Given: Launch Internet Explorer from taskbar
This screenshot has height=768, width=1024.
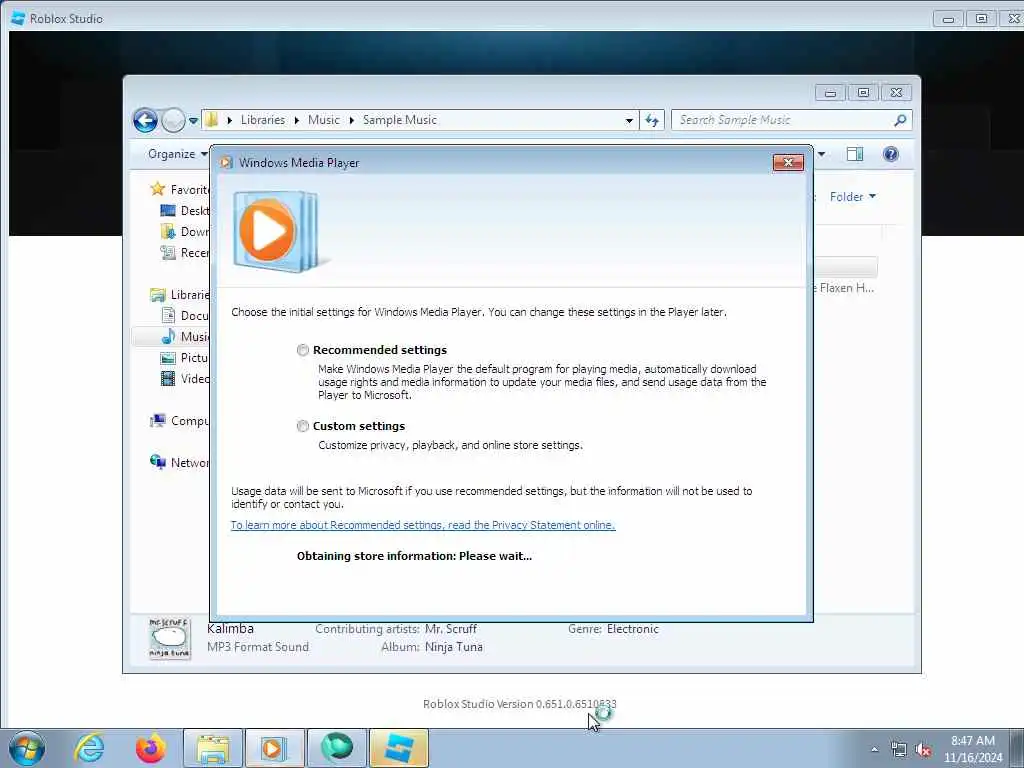Looking at the screenshot, I should pyautogui.click(x=89, y=748).
